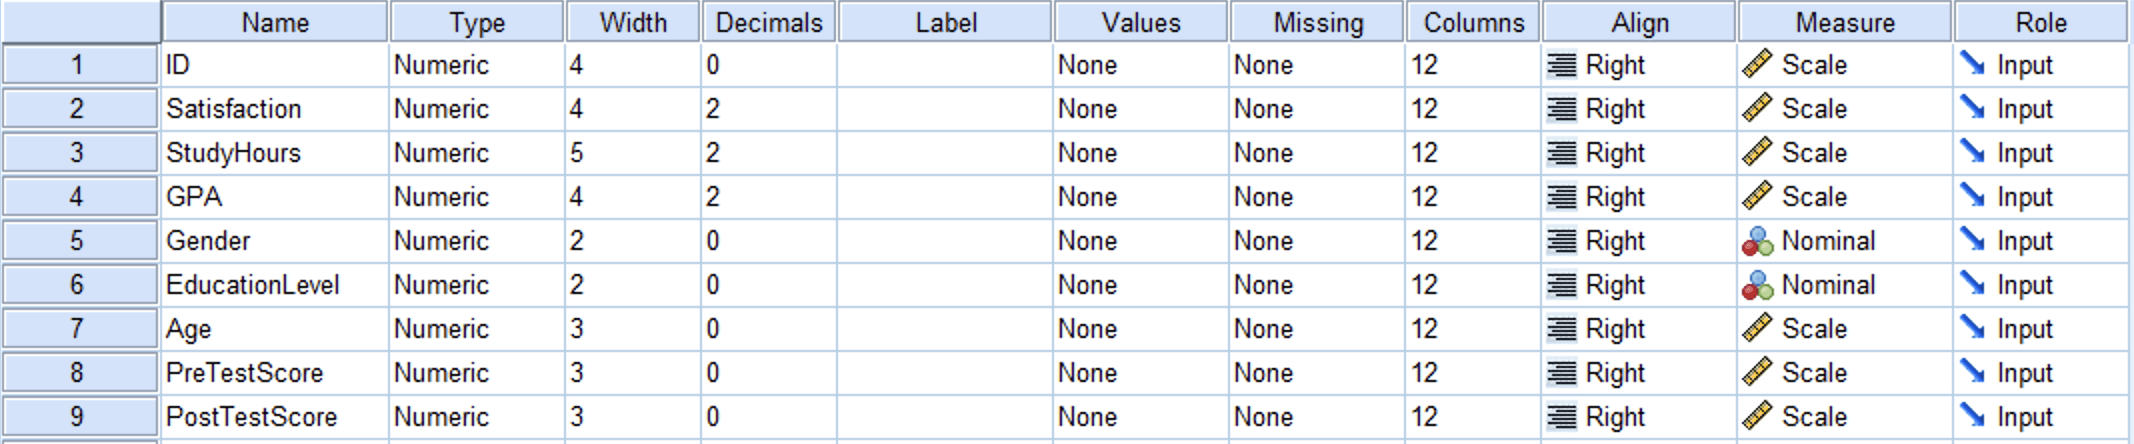2134x444 pixels.
Task: Click the Label cell for GPA
Action: [x=945, y=197]
